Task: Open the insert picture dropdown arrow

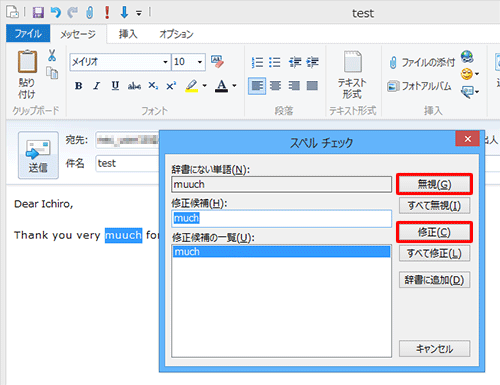Action: coord(477,92)
